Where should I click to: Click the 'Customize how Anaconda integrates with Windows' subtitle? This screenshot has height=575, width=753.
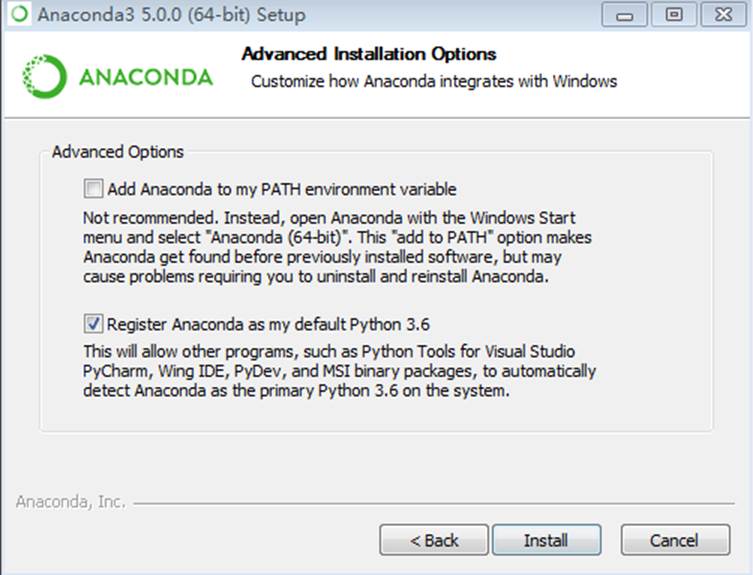point(434,82)
